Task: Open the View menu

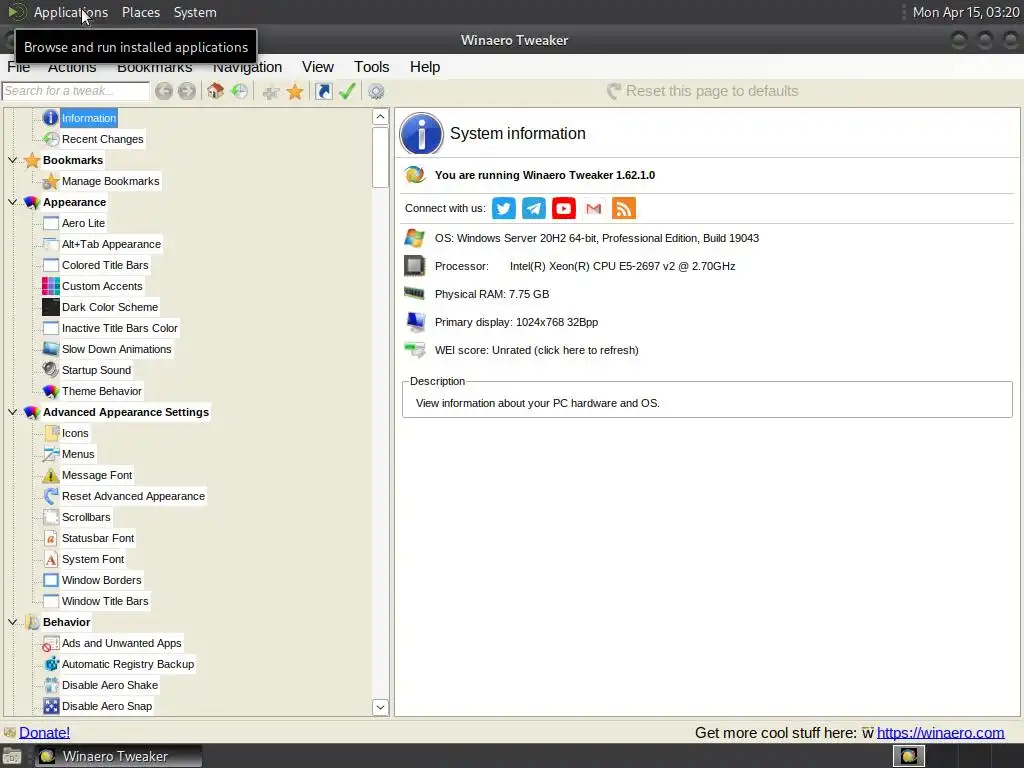Action: [x=318, y=67]
